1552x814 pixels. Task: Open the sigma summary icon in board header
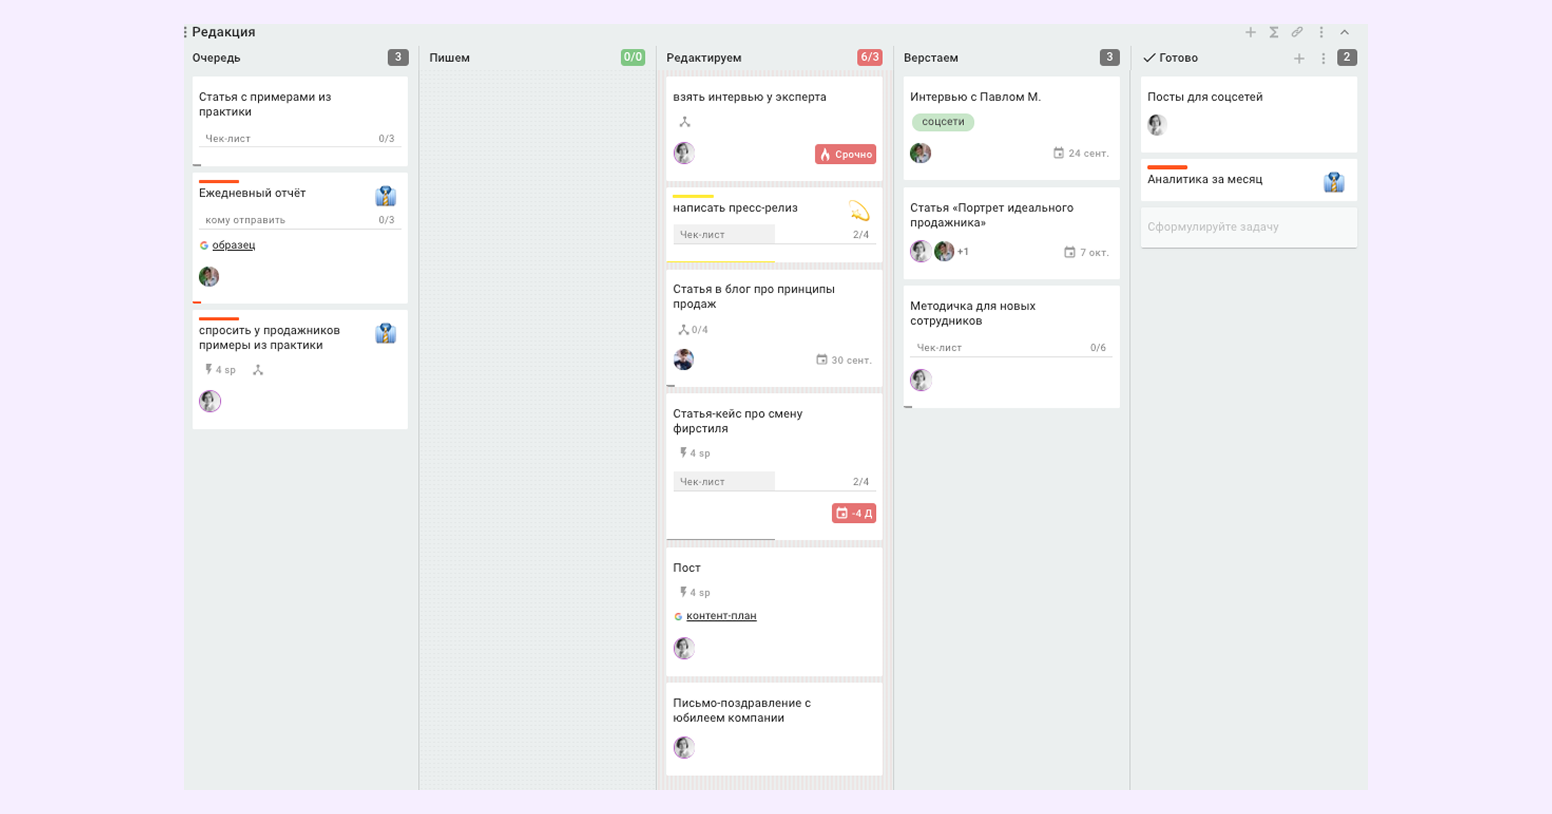coord(1274,33)
